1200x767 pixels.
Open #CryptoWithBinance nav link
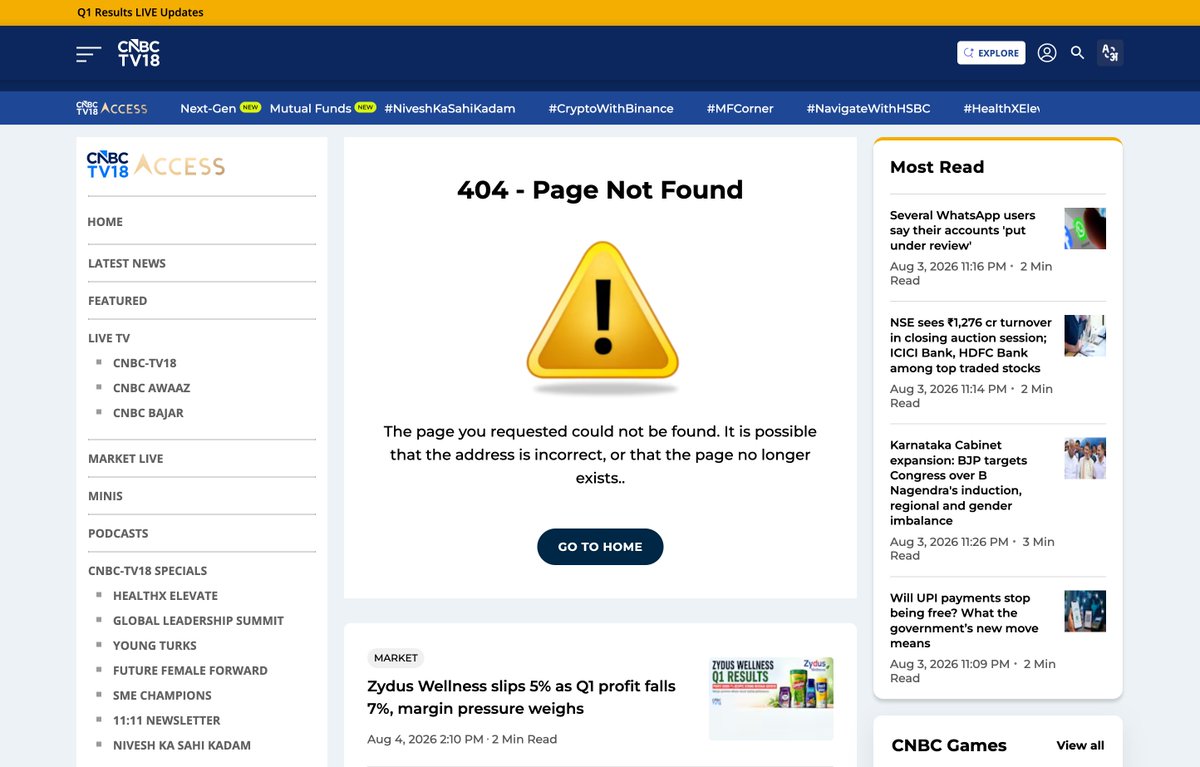point(611,108)
